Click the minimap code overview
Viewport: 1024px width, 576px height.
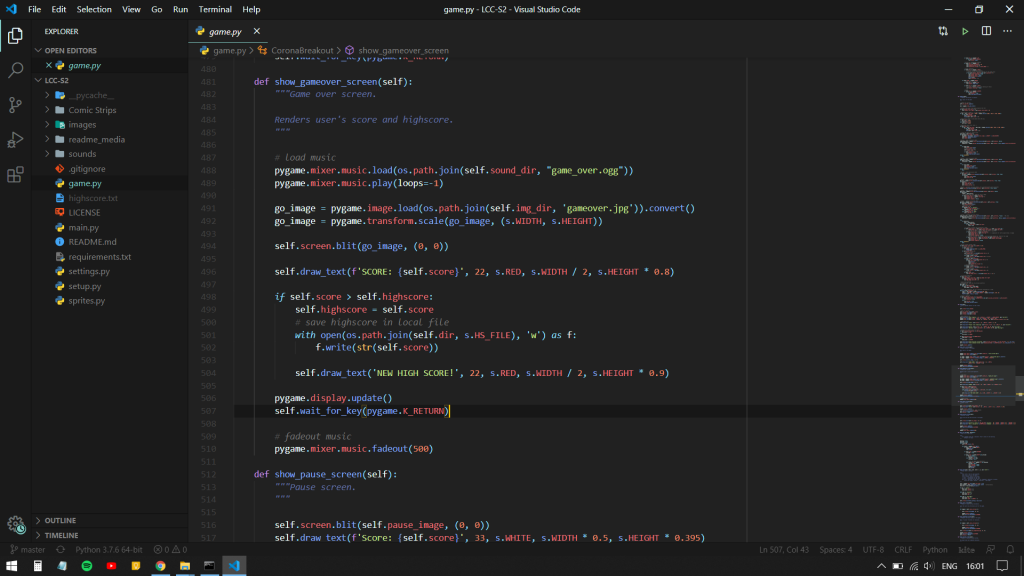[x=985, y=250]
